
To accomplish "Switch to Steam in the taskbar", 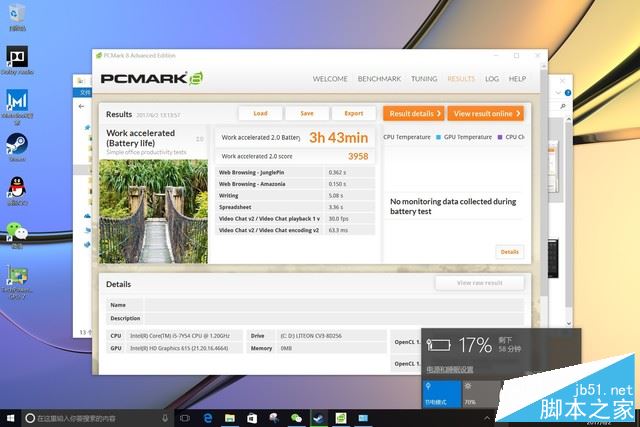I will (318, 418).
